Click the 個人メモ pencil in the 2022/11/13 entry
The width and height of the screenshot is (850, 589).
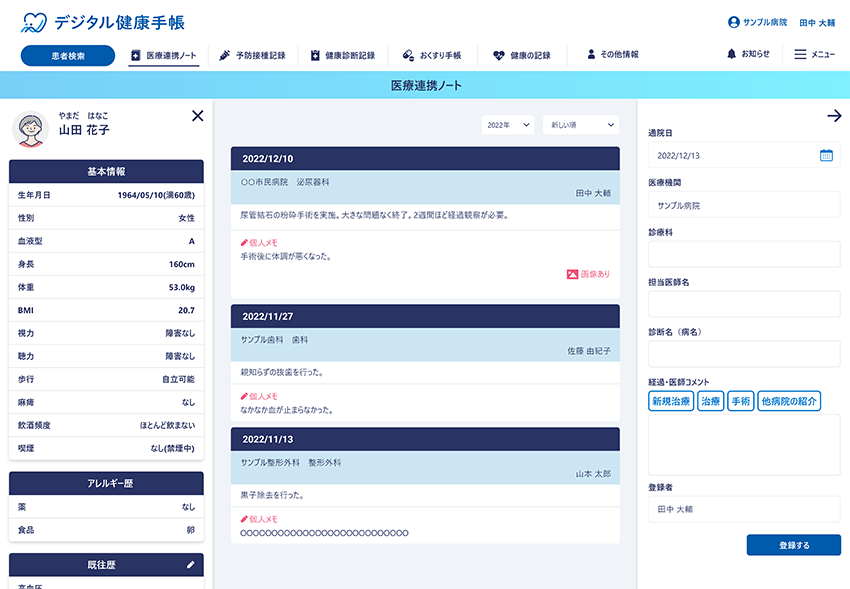(x=244, y=519)
